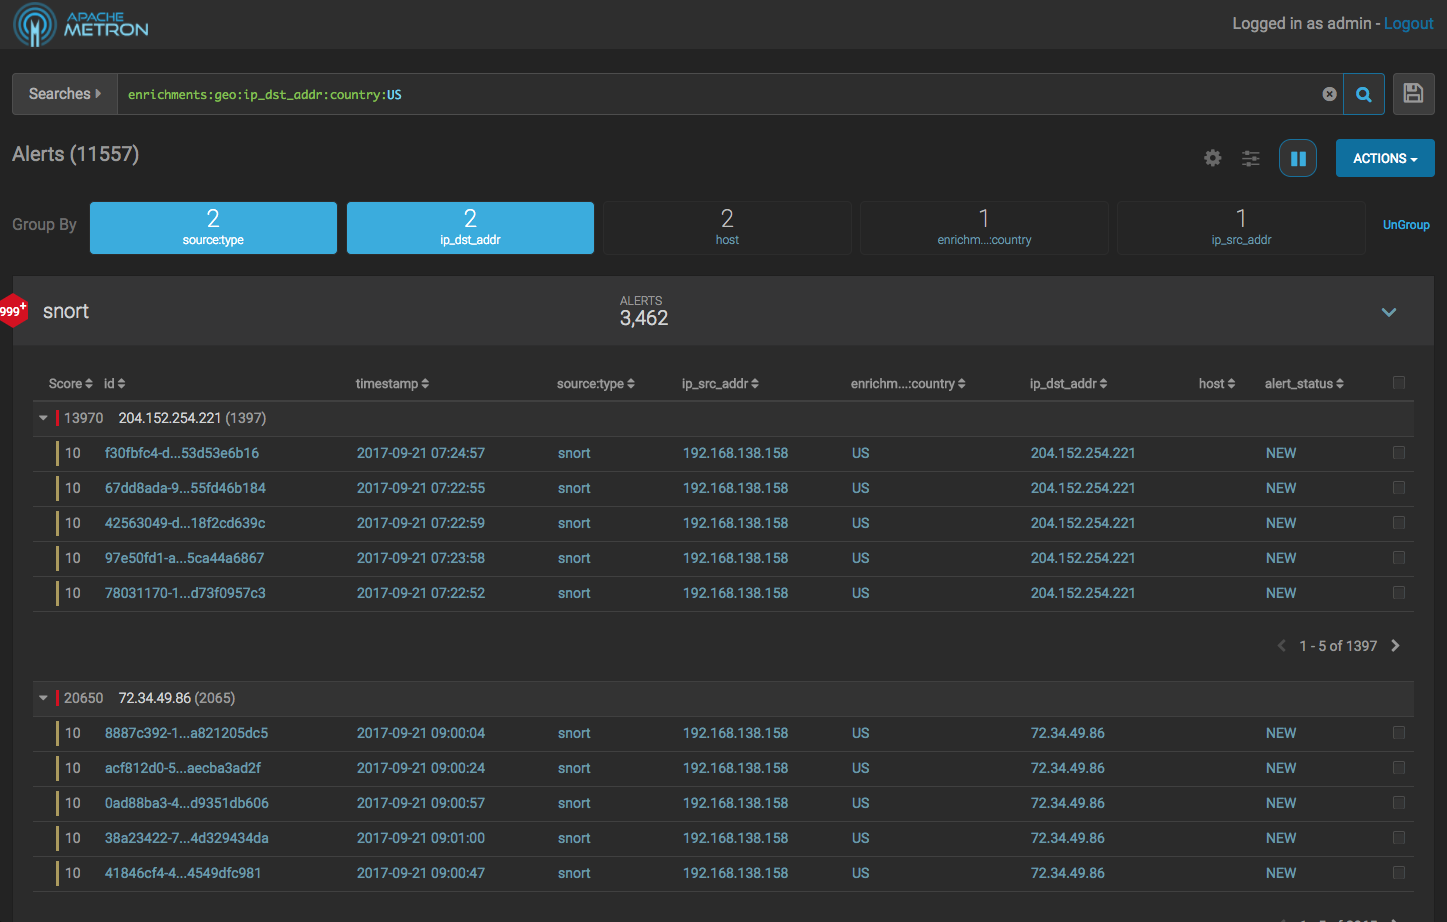Click timestamp 2017-09-21 07:22:59

tap(421, 523)
